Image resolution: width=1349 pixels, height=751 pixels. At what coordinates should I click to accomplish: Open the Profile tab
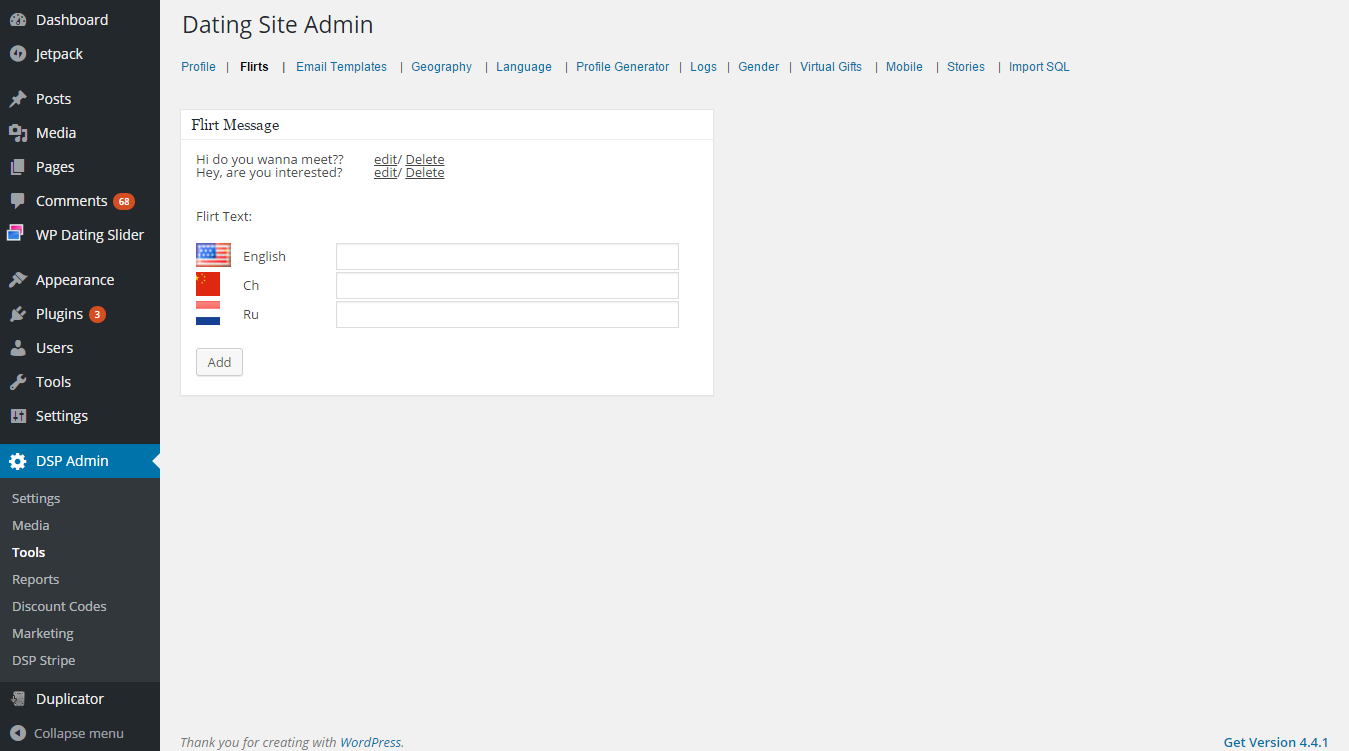[198, 67]
